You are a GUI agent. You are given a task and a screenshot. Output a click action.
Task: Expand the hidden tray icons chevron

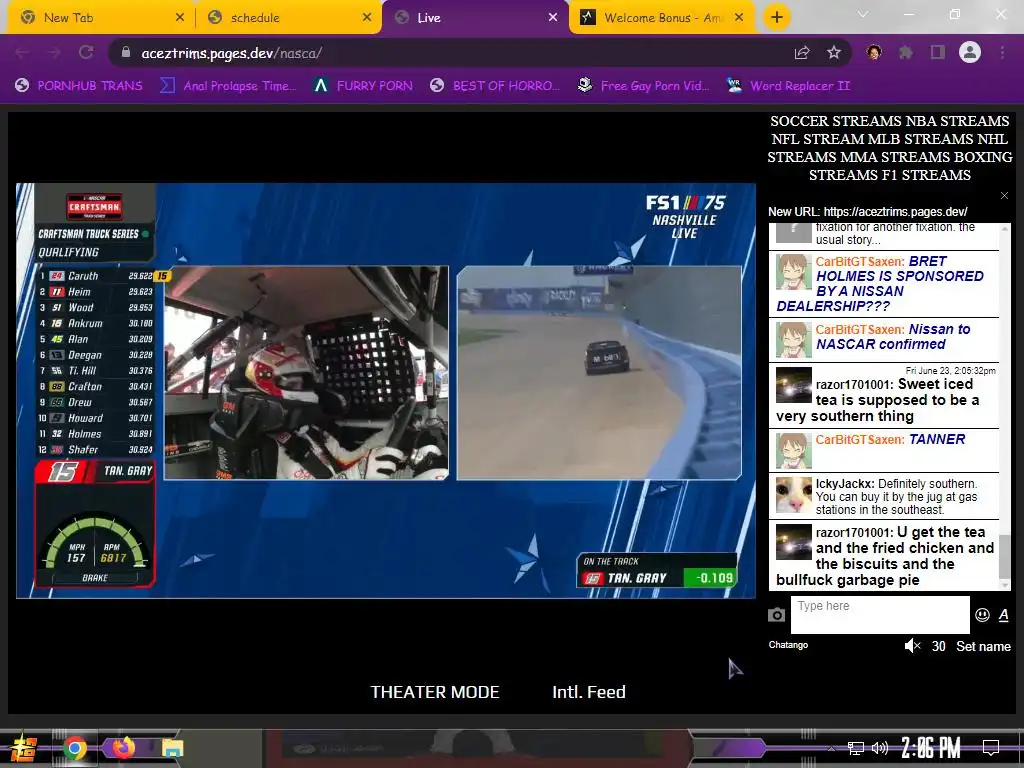pyautogui.click(x=831, y=748)
